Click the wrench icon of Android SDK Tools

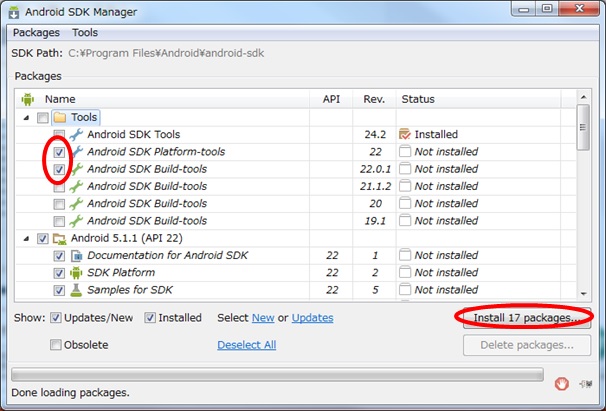click(76, 134)
